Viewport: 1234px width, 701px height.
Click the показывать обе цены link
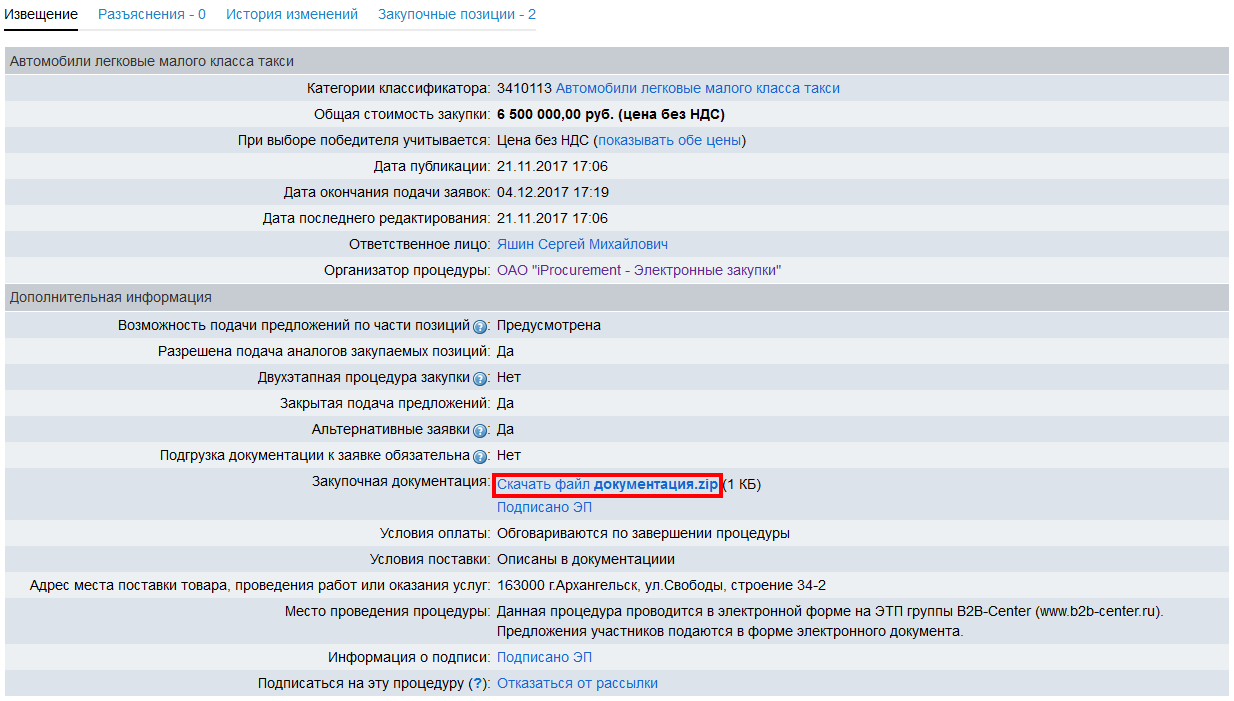click(x=669, y=141)
